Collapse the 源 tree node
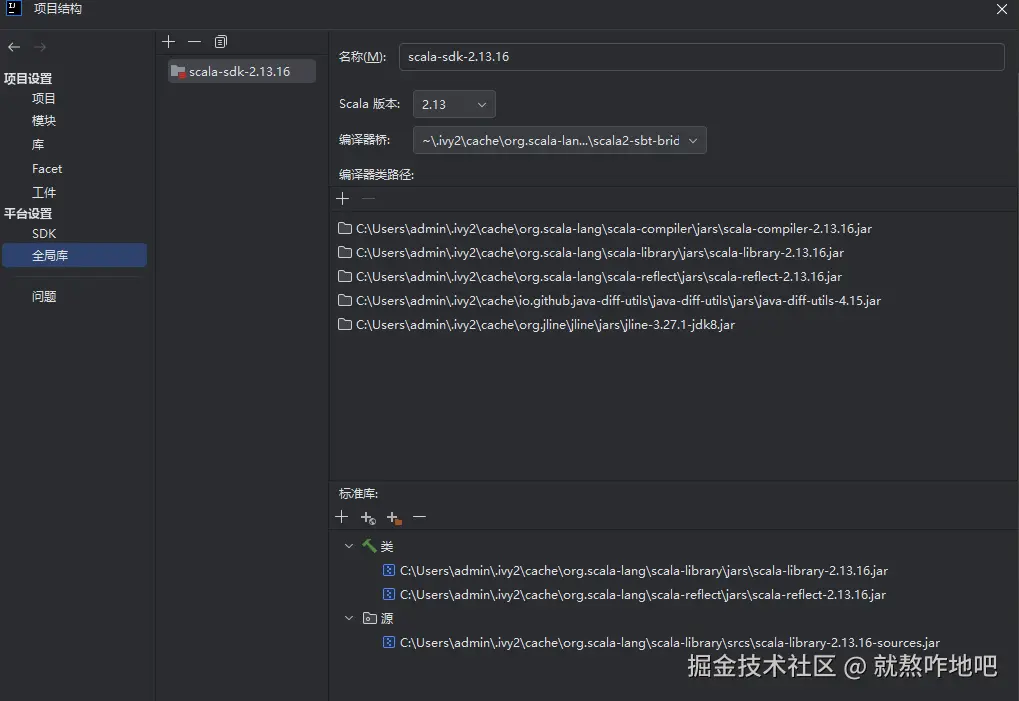1019x701 pixels. [348, 618]
